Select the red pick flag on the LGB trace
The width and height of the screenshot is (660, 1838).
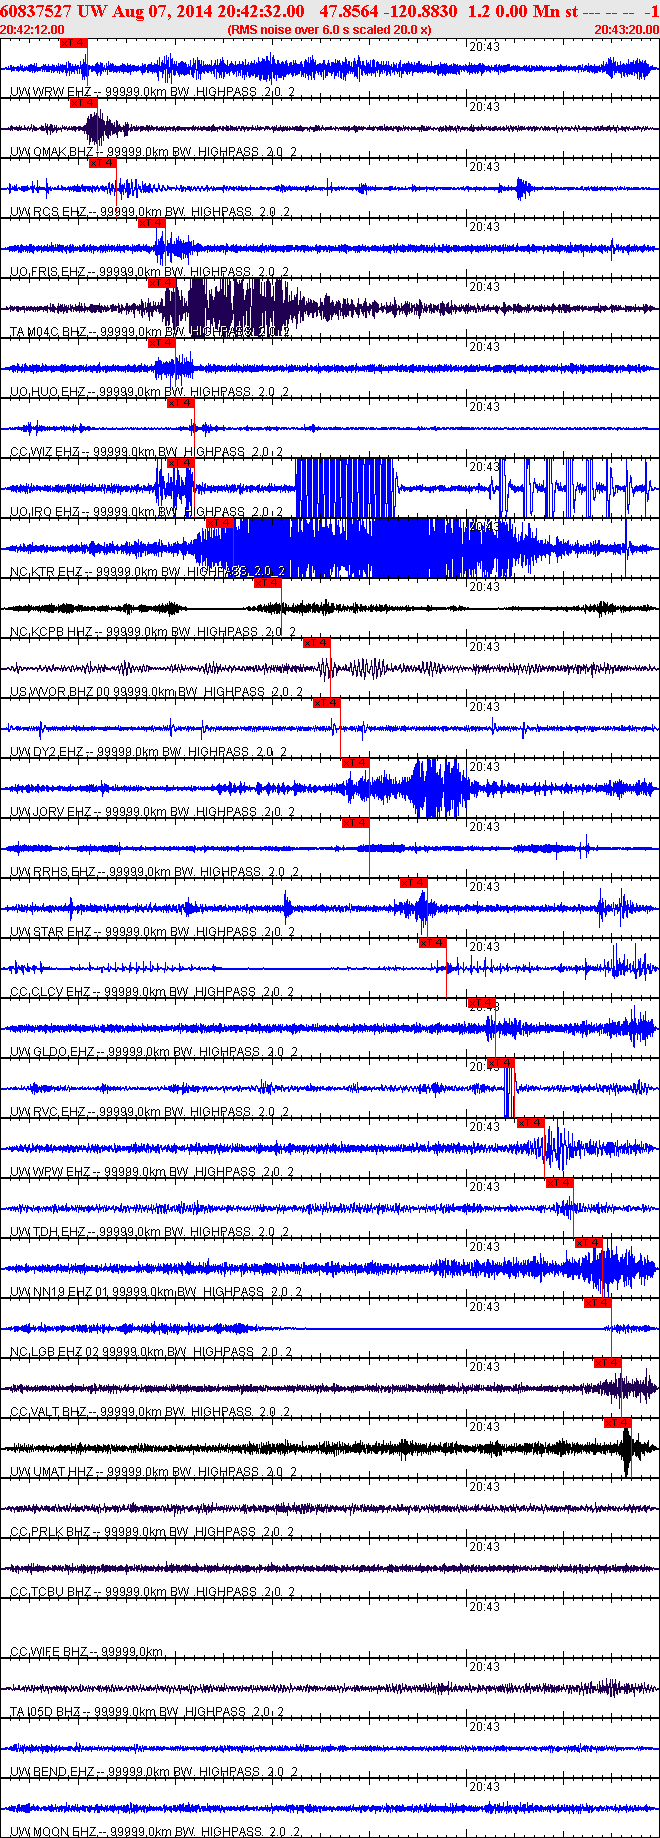pyautogui.click(x=598, y=1303)
